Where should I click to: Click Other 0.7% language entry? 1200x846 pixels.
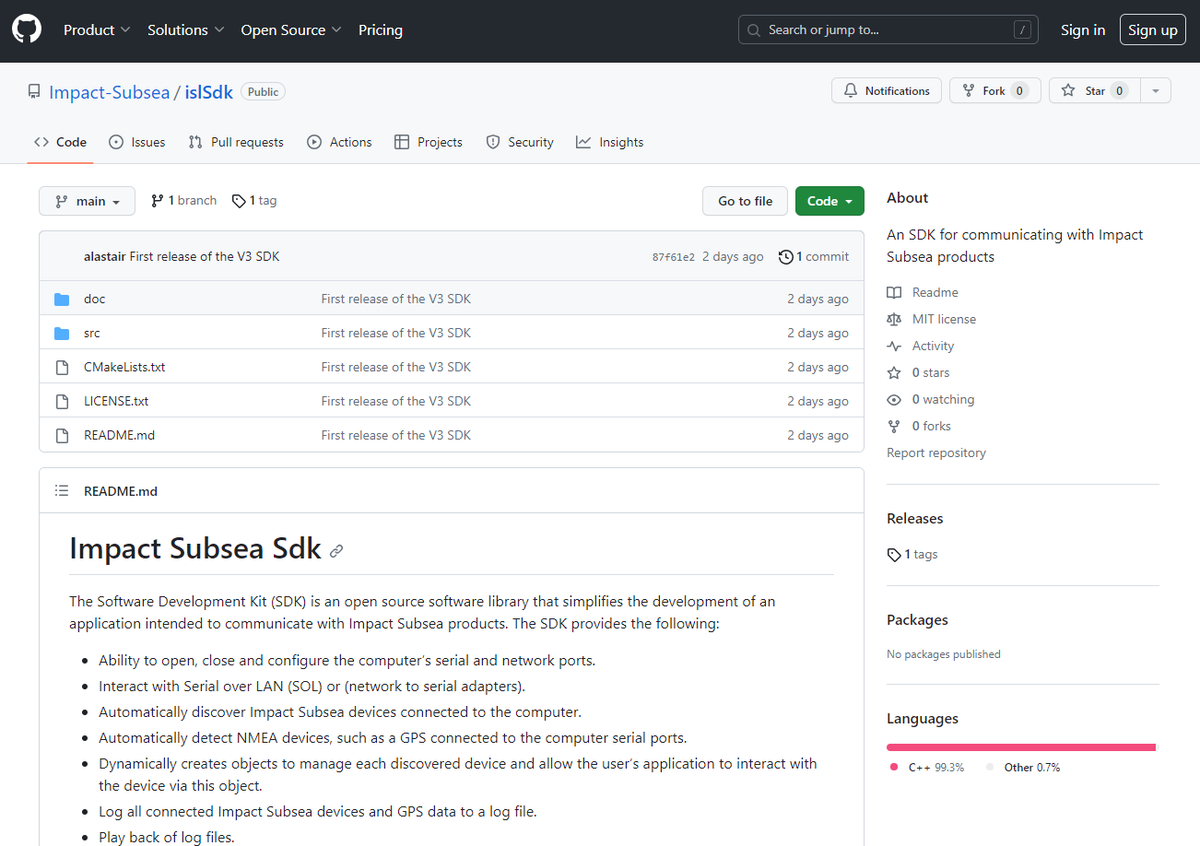[x=1022, y=767]
